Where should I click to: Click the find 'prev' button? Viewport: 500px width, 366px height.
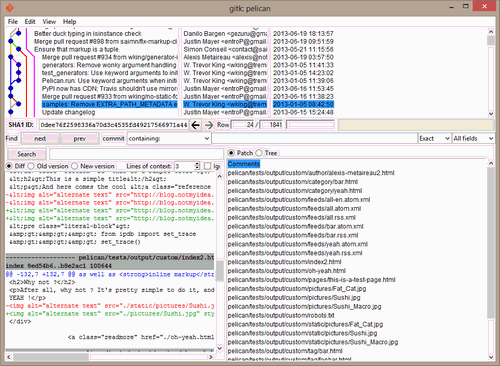coord(80,139)
